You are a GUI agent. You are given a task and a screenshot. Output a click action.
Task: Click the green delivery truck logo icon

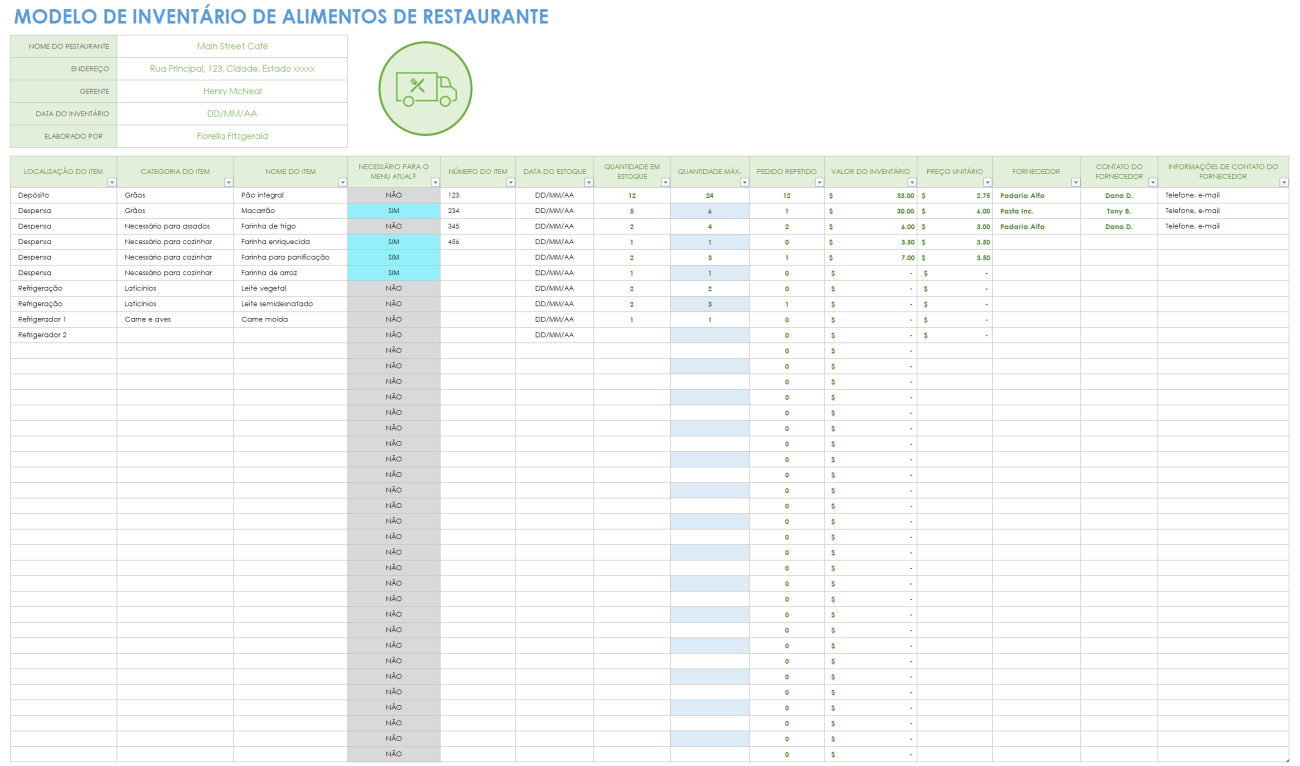click(426, 88)
